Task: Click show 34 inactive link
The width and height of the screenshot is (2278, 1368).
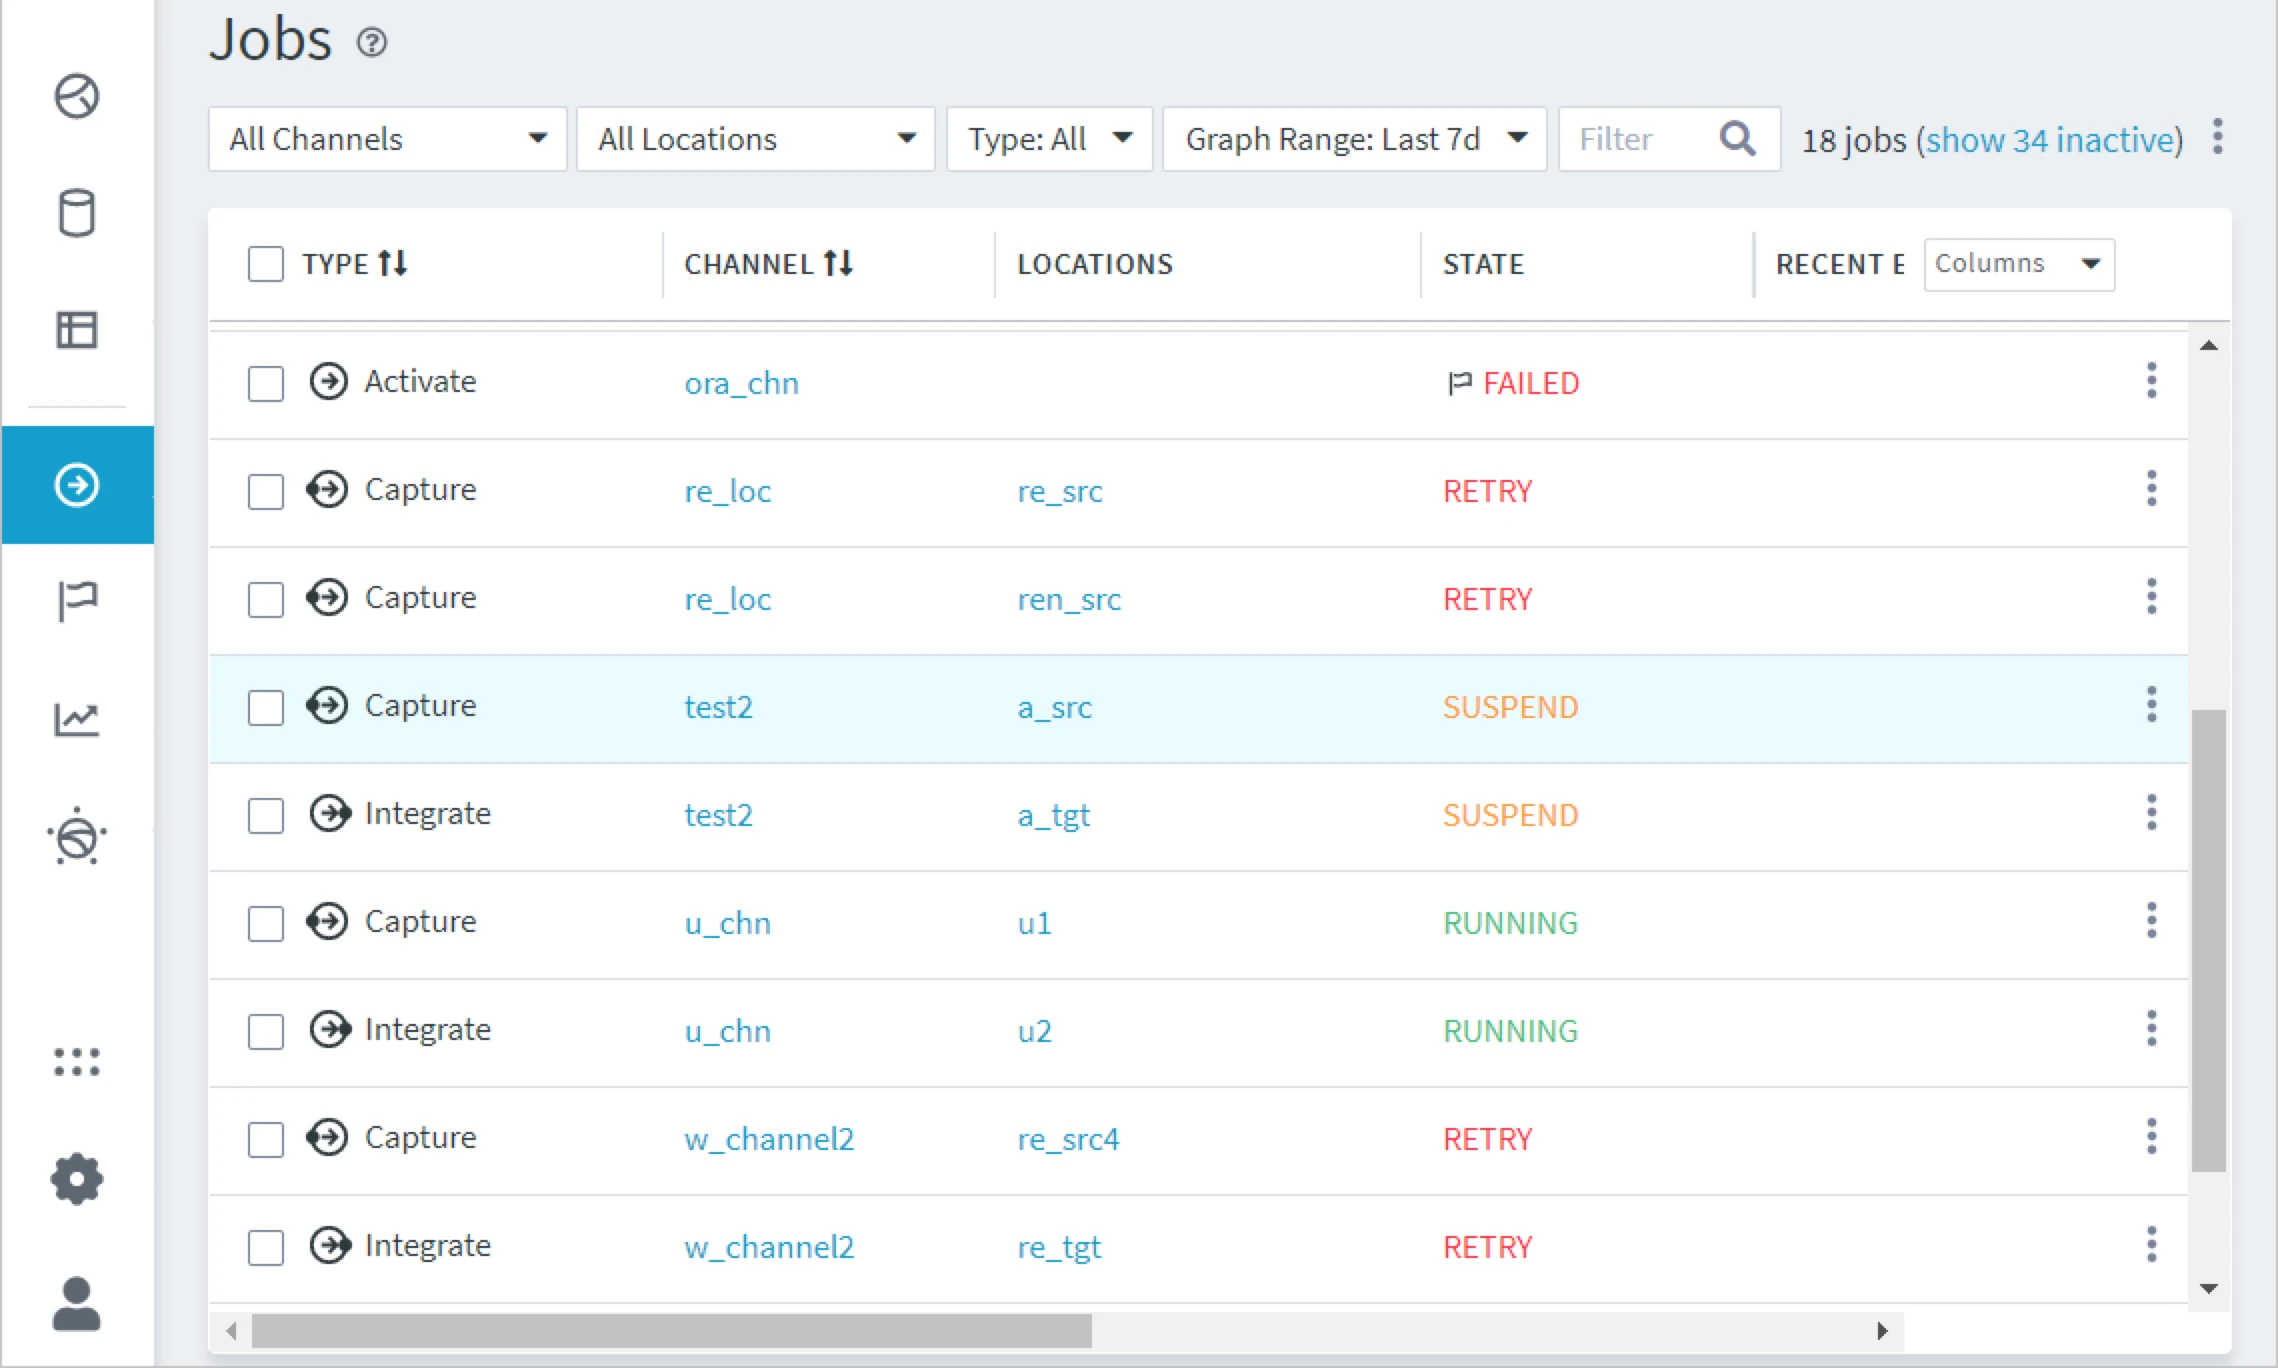Action: (x=2052, y=140)
